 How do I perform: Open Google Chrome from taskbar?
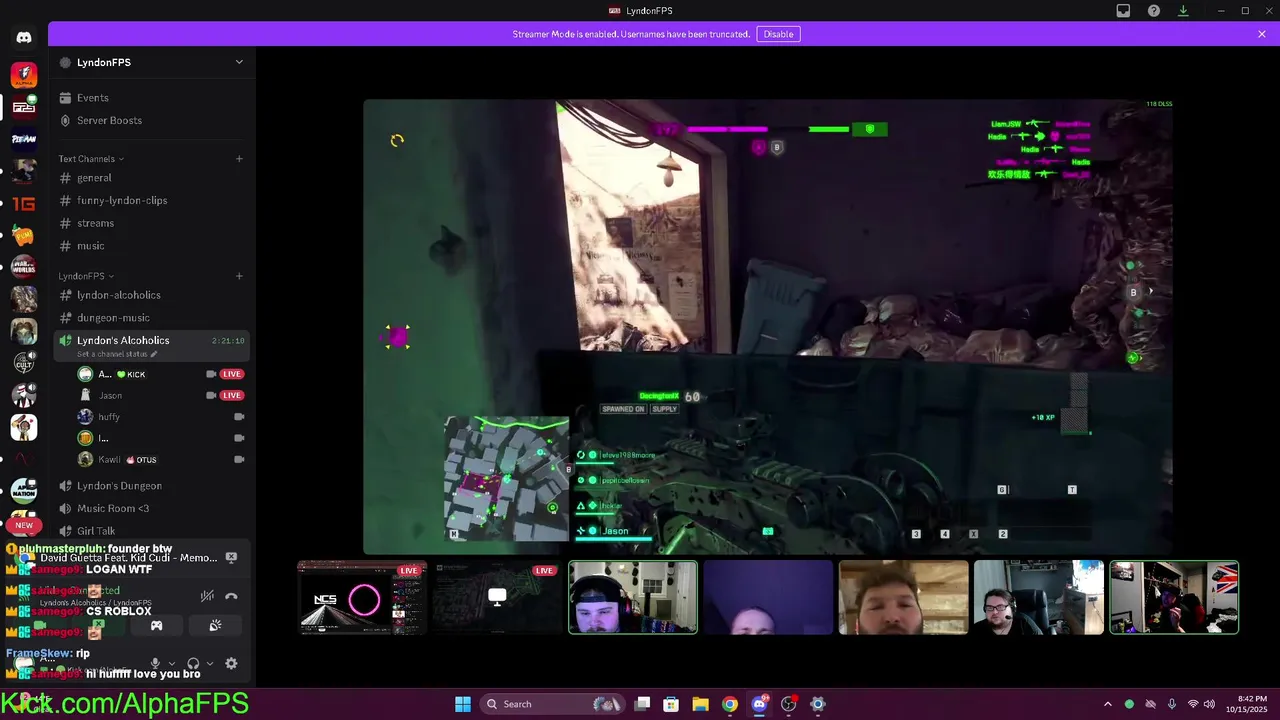click(730, 704)
